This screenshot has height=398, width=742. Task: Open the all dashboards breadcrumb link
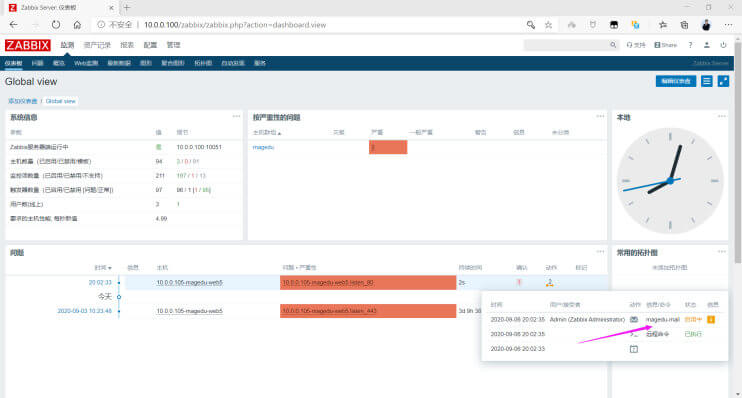click(x=22, y=101)
